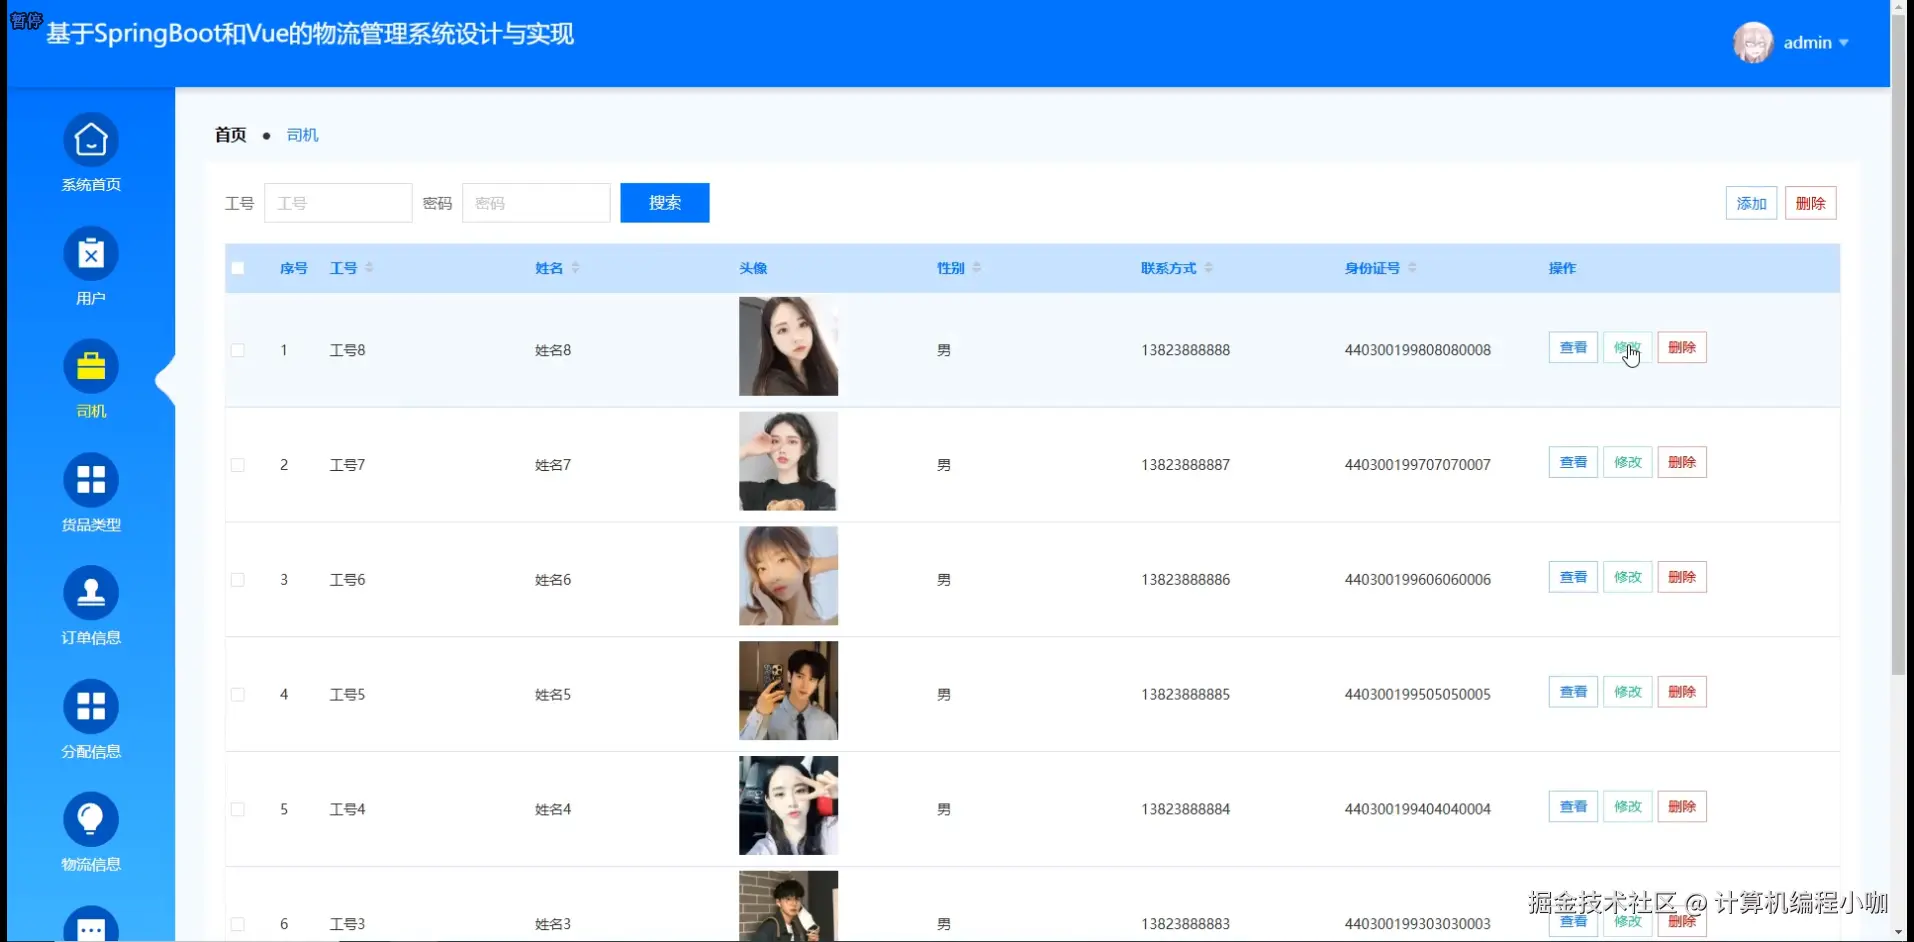
Task: Open the 货品类型 grid icon
Action: (91, 480)
